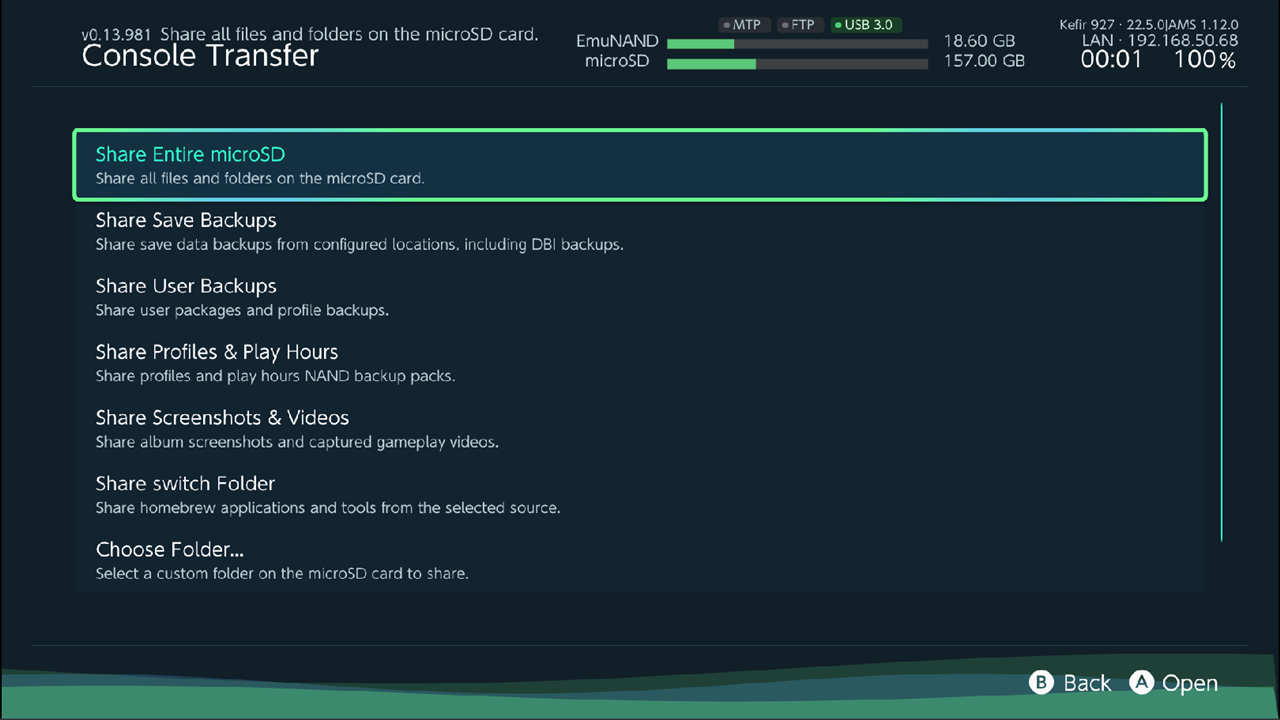The image size is (1280, 720).
Task: Select the Share Entire microSD option
Action: click(640, 165)
